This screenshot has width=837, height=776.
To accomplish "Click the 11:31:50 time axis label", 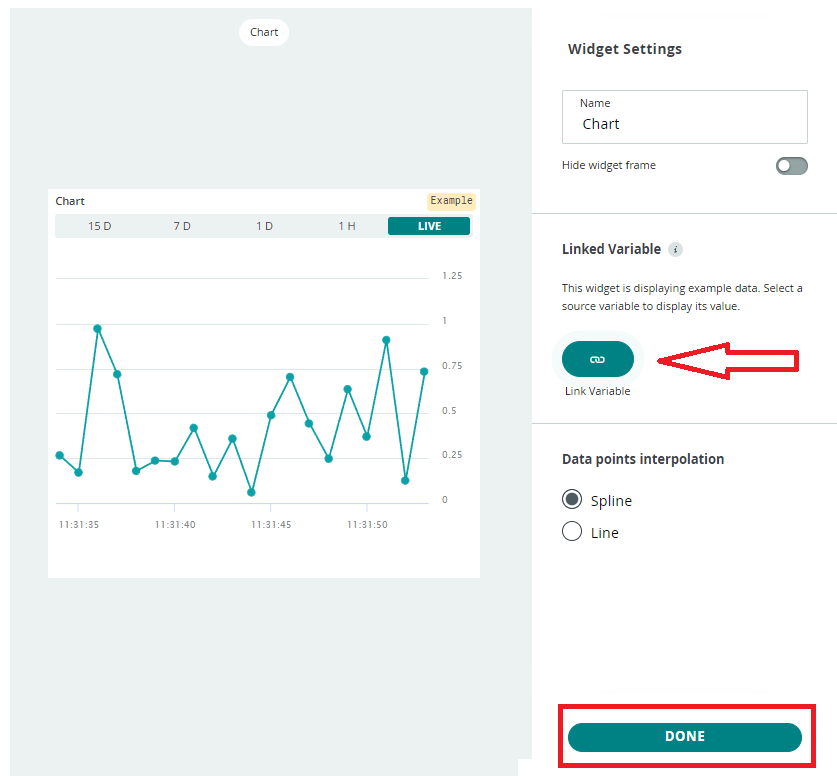I will [x=367, y=525].
